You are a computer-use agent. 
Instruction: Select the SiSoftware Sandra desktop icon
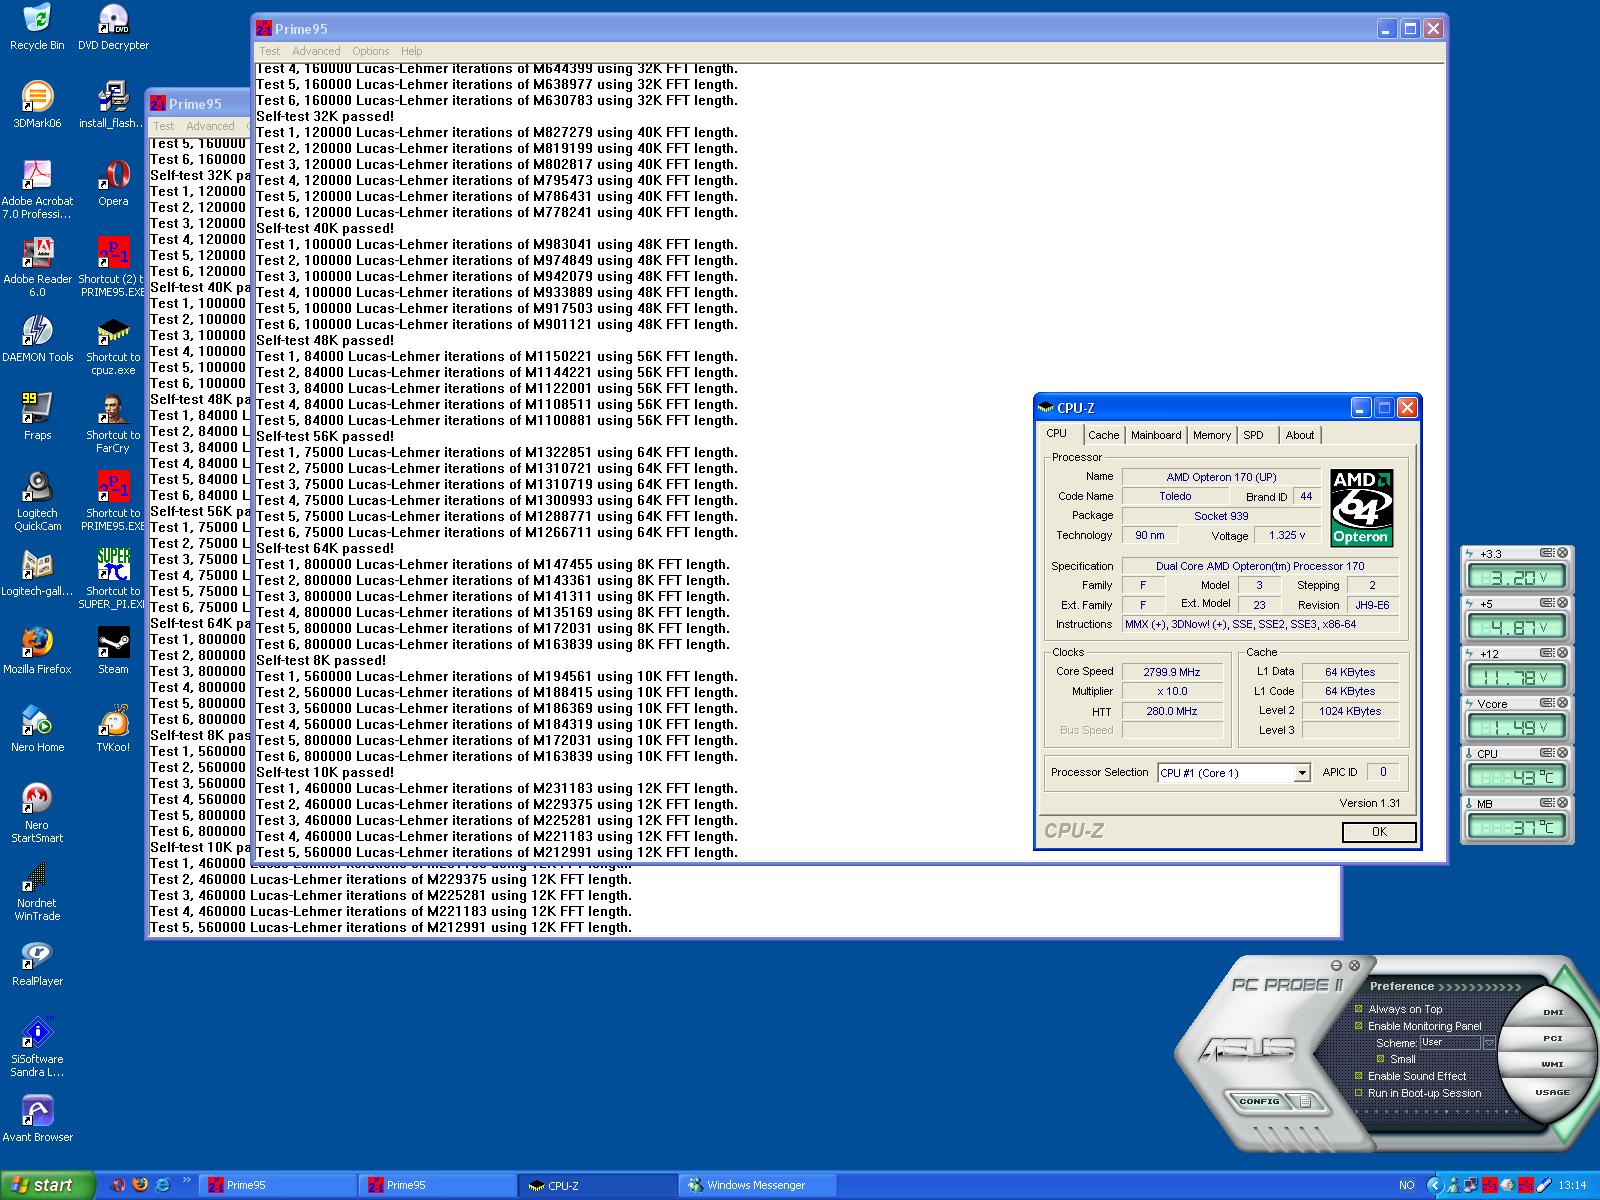(37, 1048)
